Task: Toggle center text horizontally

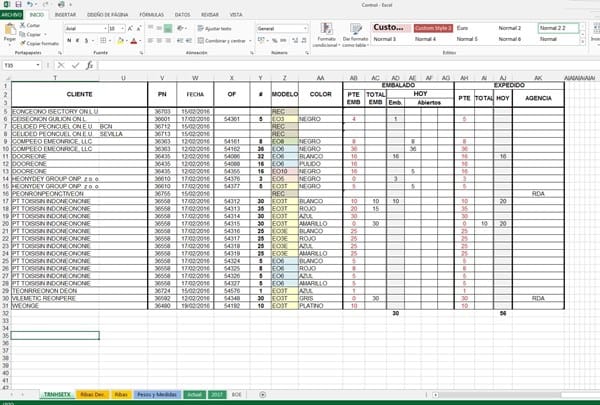Action: [x=159, y=41]
